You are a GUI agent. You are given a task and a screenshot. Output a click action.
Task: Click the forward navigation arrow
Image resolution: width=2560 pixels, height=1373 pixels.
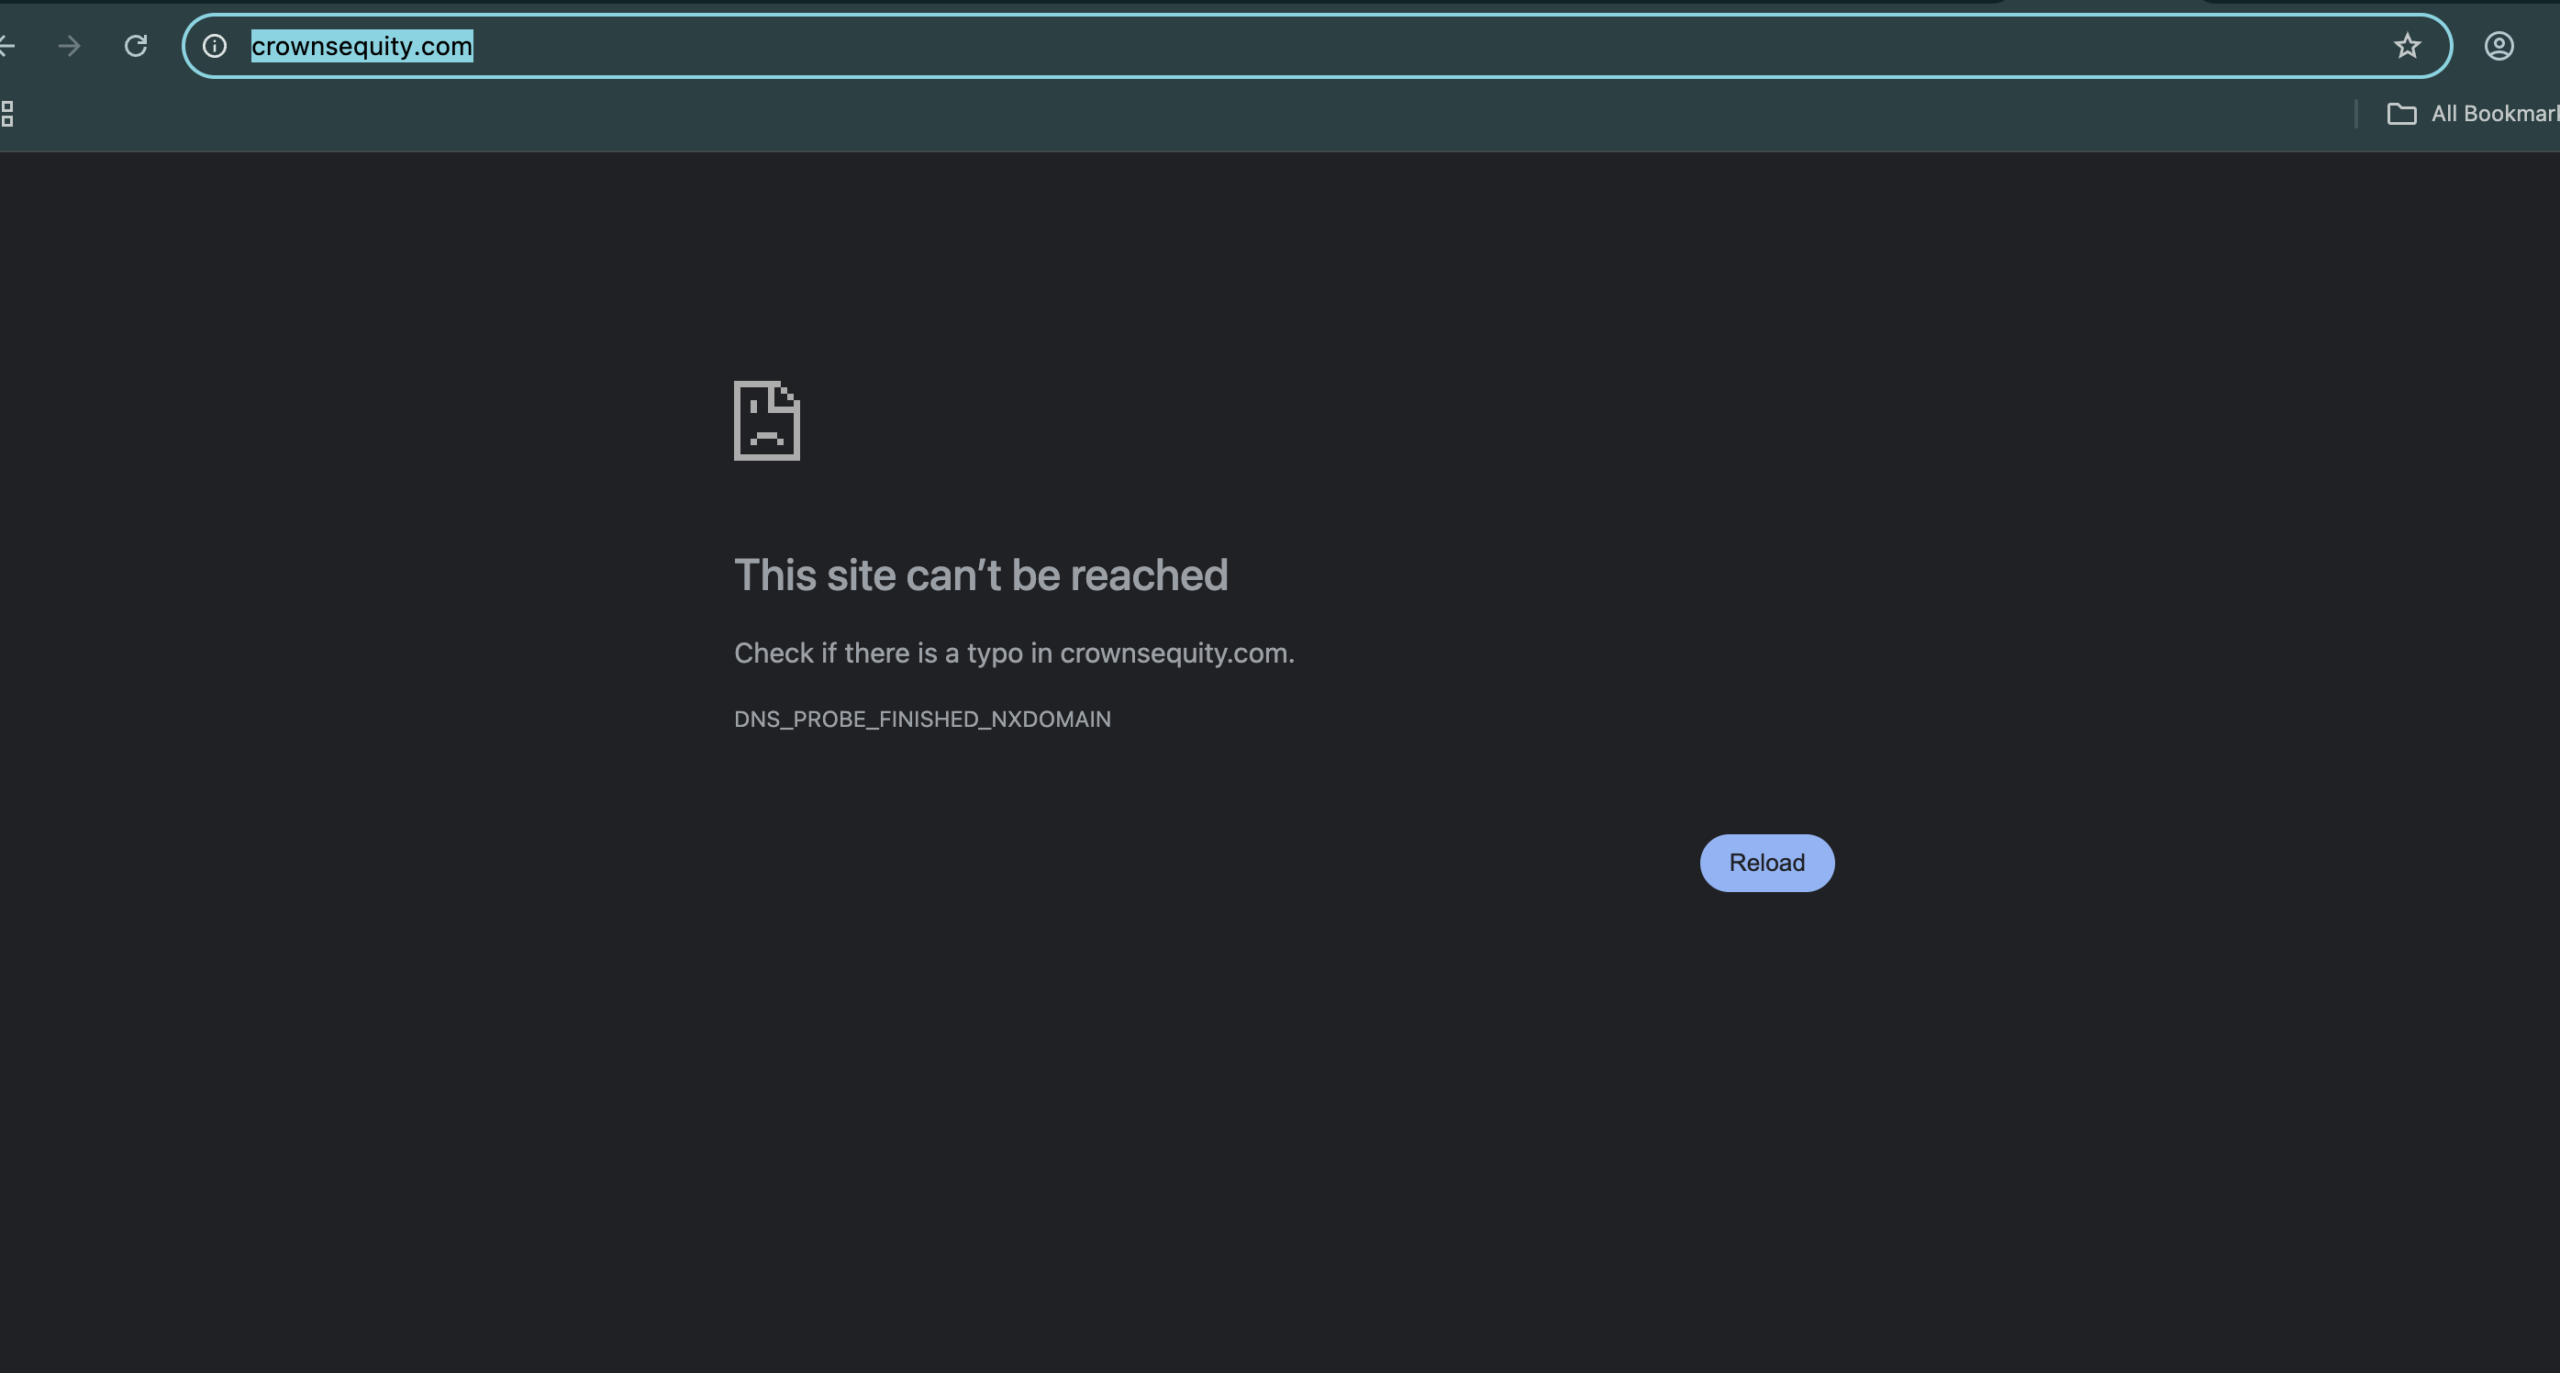point(69,46)
